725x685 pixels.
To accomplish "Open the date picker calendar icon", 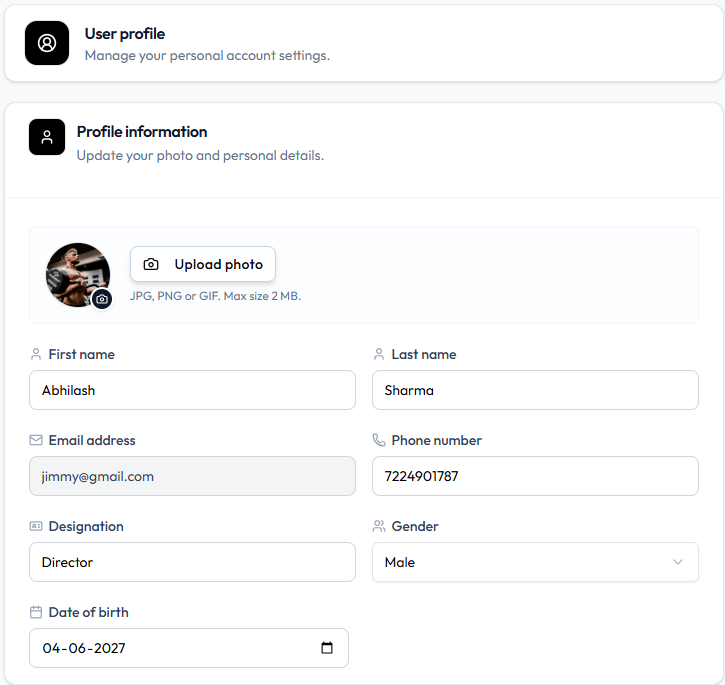I will tap(327, 648).
